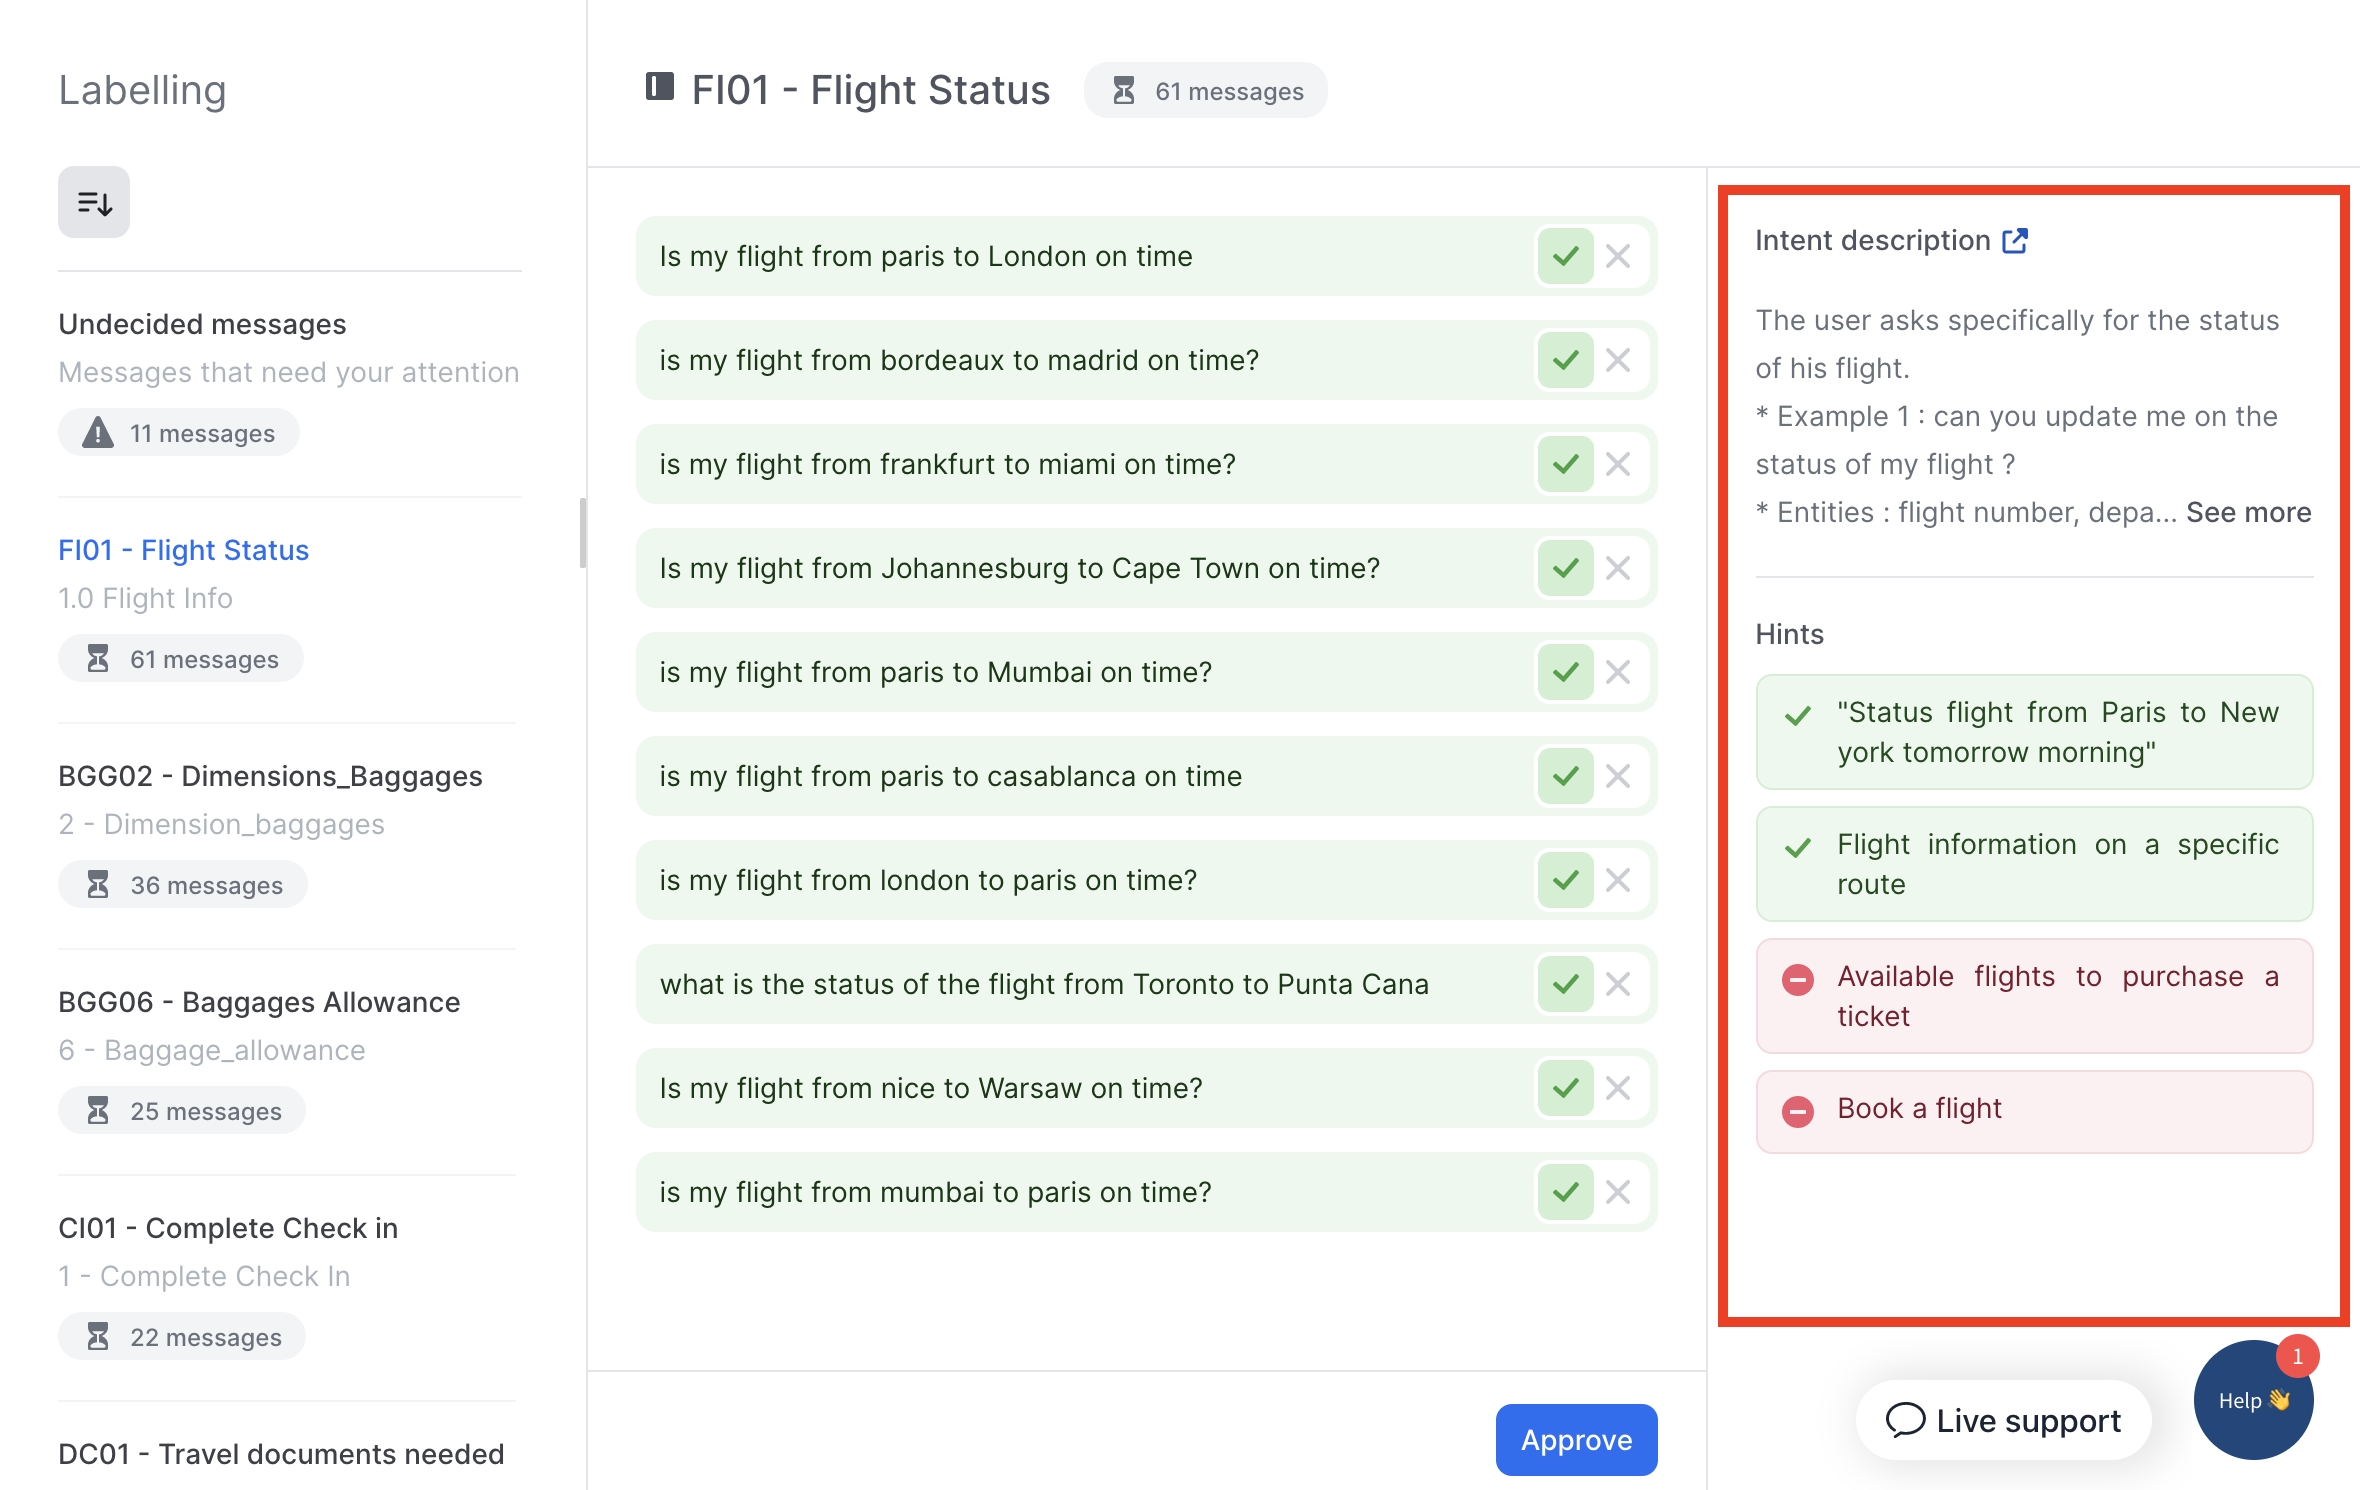
Task: Reject the Johannesburg to Cape Town message
Action: (1618, 569)
